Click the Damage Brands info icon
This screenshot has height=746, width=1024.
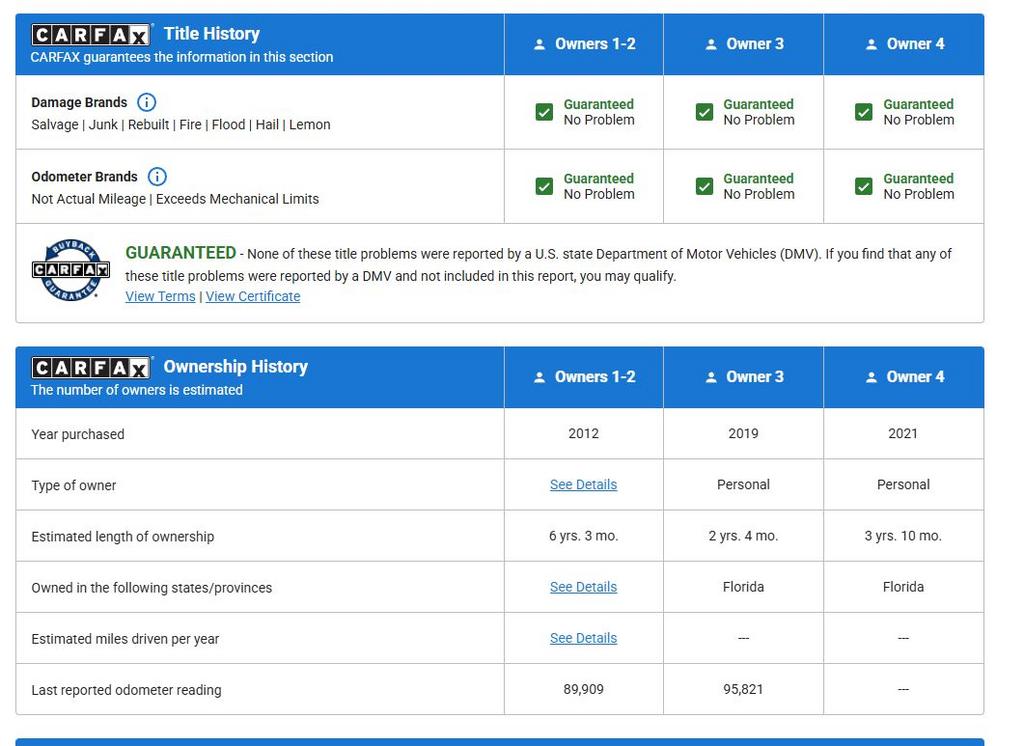point(146,102)
